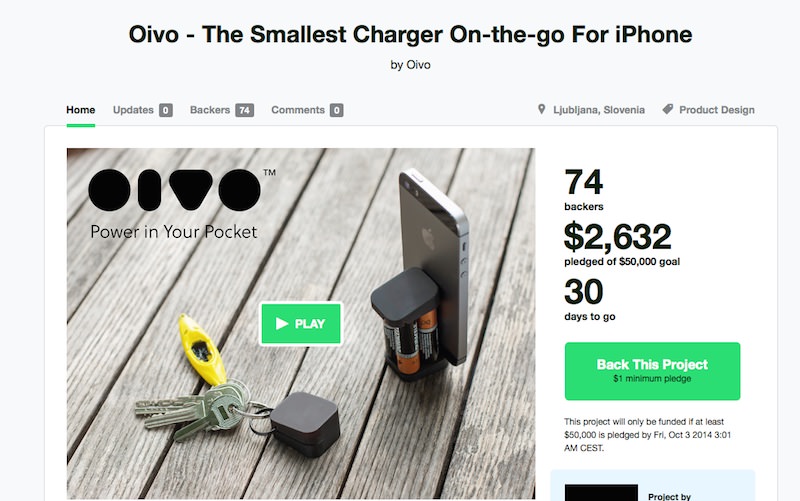Click the Back This Project button
This screenshot has height=501, width=800.
pos(652,371)
